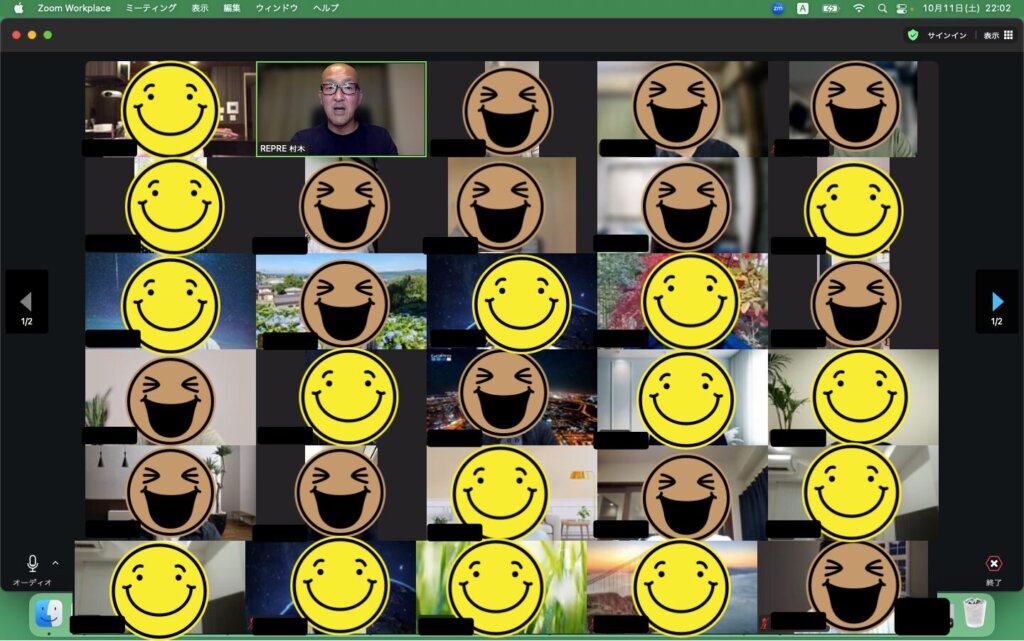Toggle the input source A icon
The image size is (1024, 641).
coord(803,8)
